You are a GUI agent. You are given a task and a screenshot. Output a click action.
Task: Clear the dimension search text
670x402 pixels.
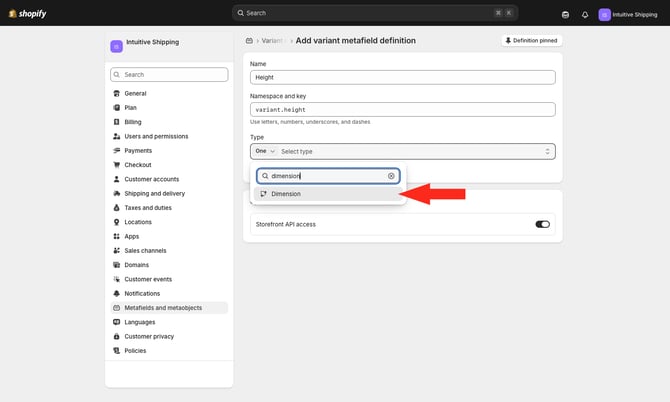391,176
